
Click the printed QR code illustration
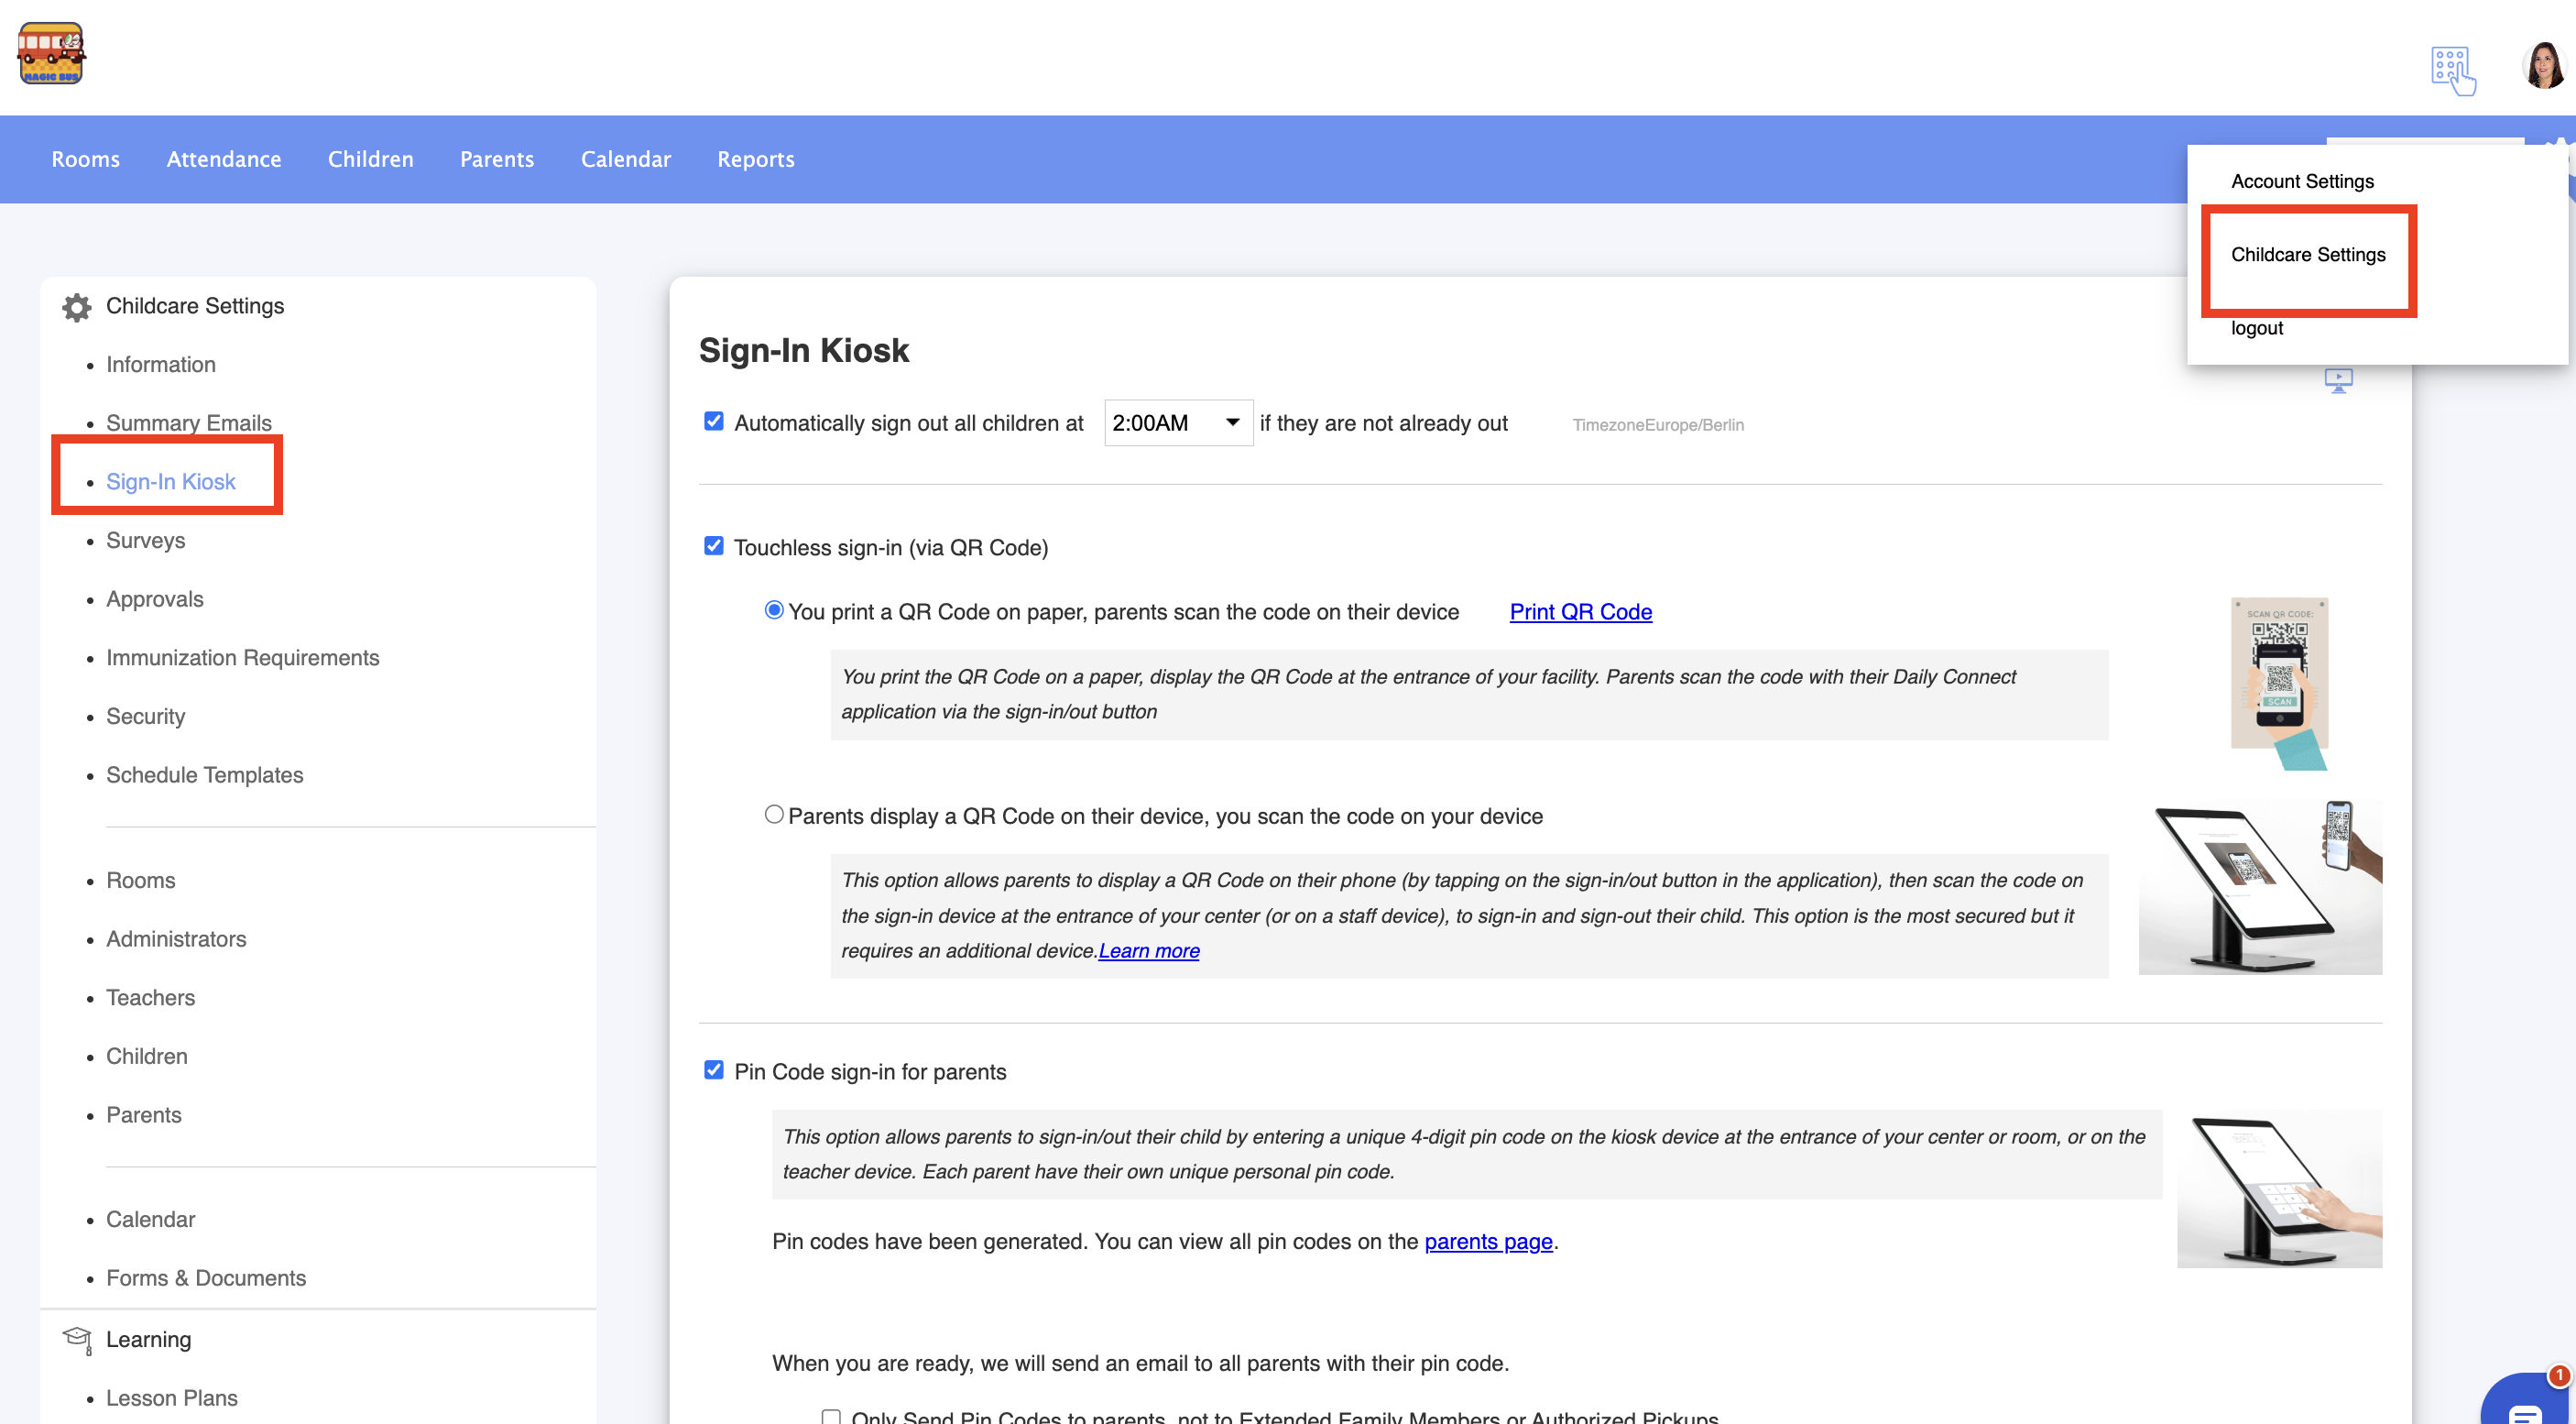2279,683
